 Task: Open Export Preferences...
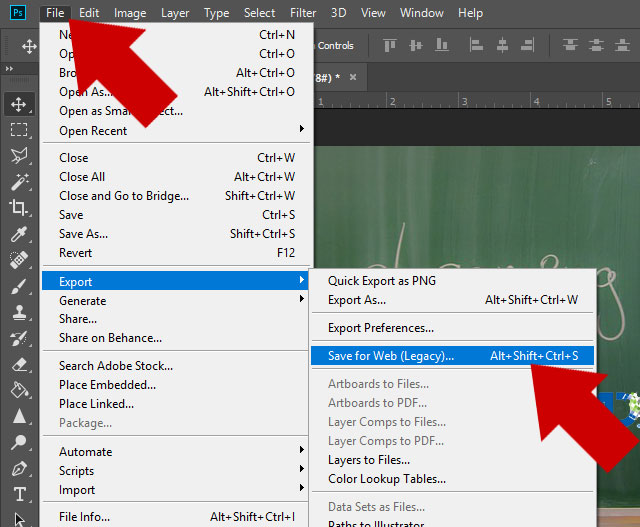pyautogui.click(x=452, y=328)
